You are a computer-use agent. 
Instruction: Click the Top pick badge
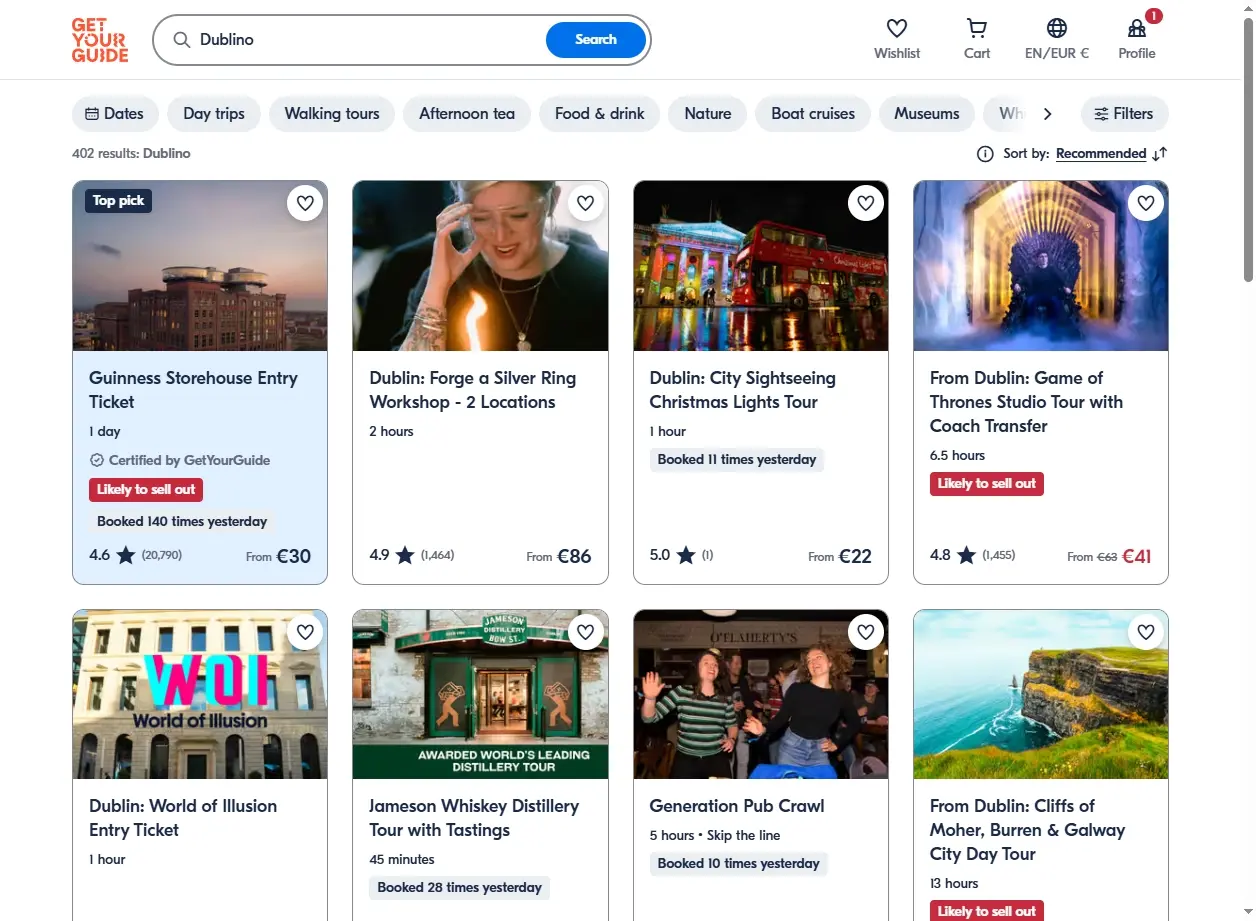(x=119, y=201)
